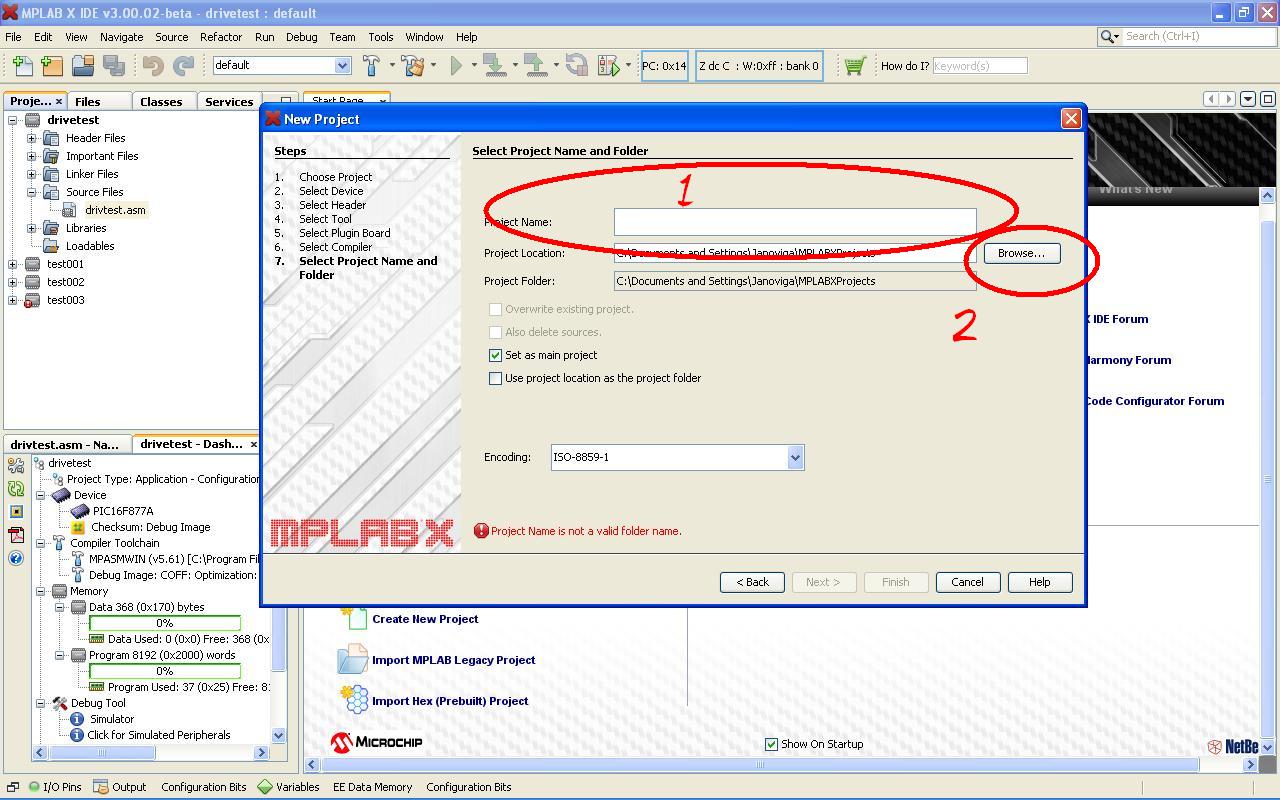Click Import Hex (Prebuilt) Project link
1280x800 pixels.
pos(450,701)
